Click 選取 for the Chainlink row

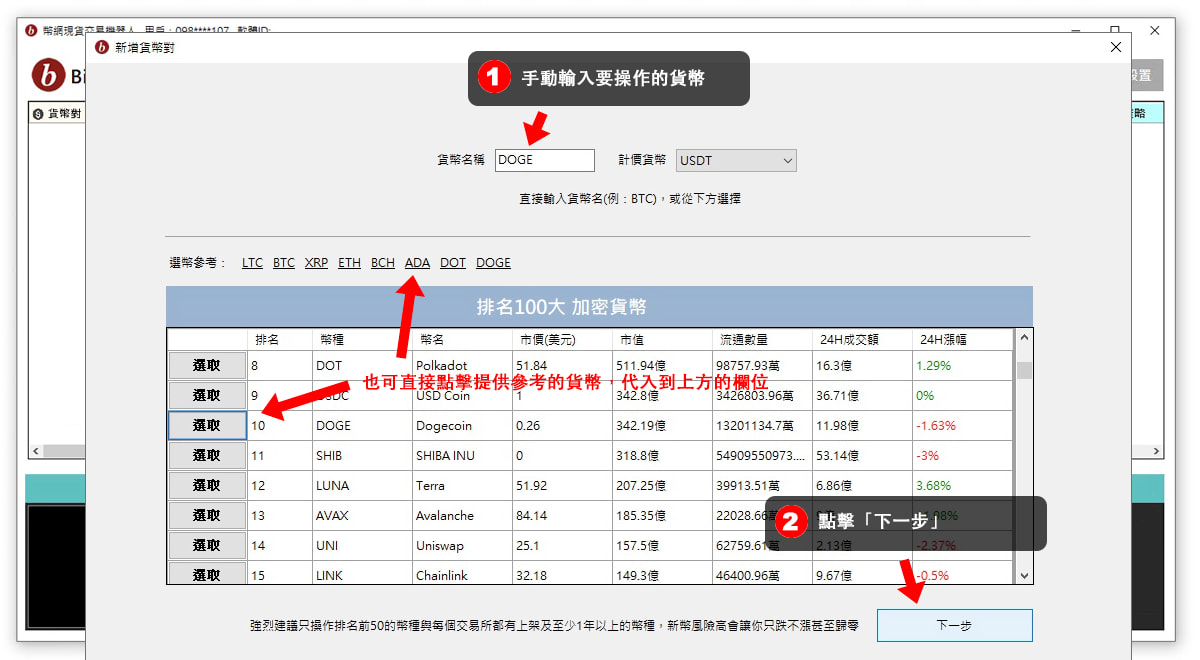tap(207, 573)
